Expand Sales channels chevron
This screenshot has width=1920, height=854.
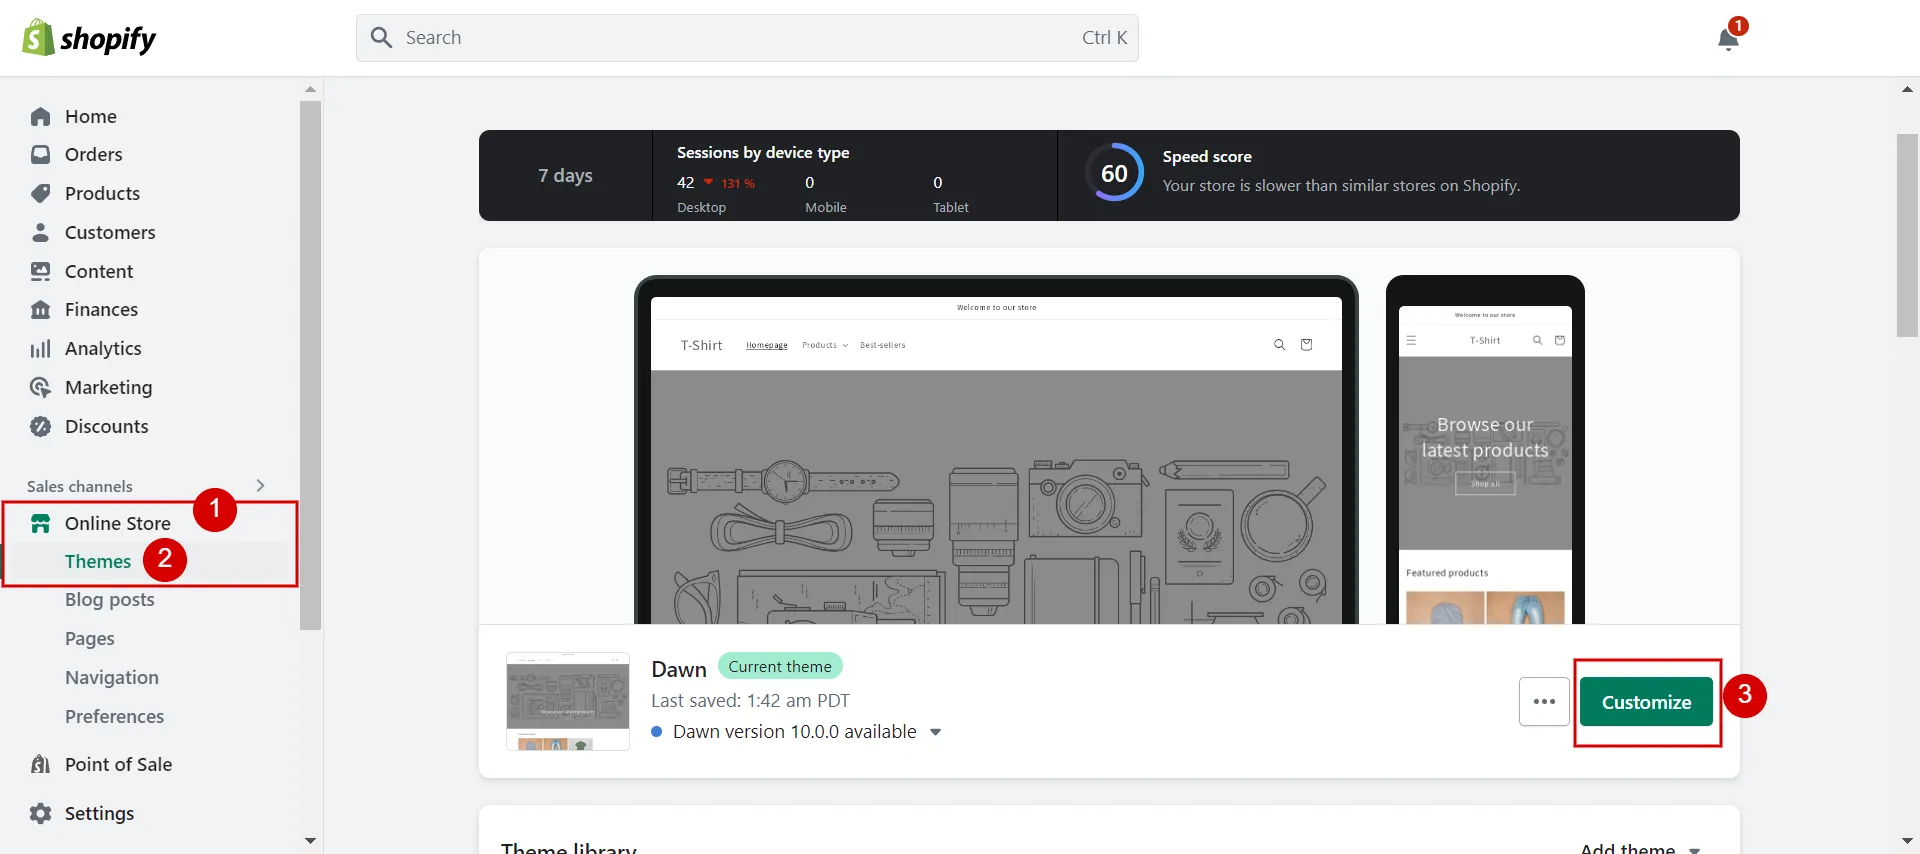click(260, 486)
